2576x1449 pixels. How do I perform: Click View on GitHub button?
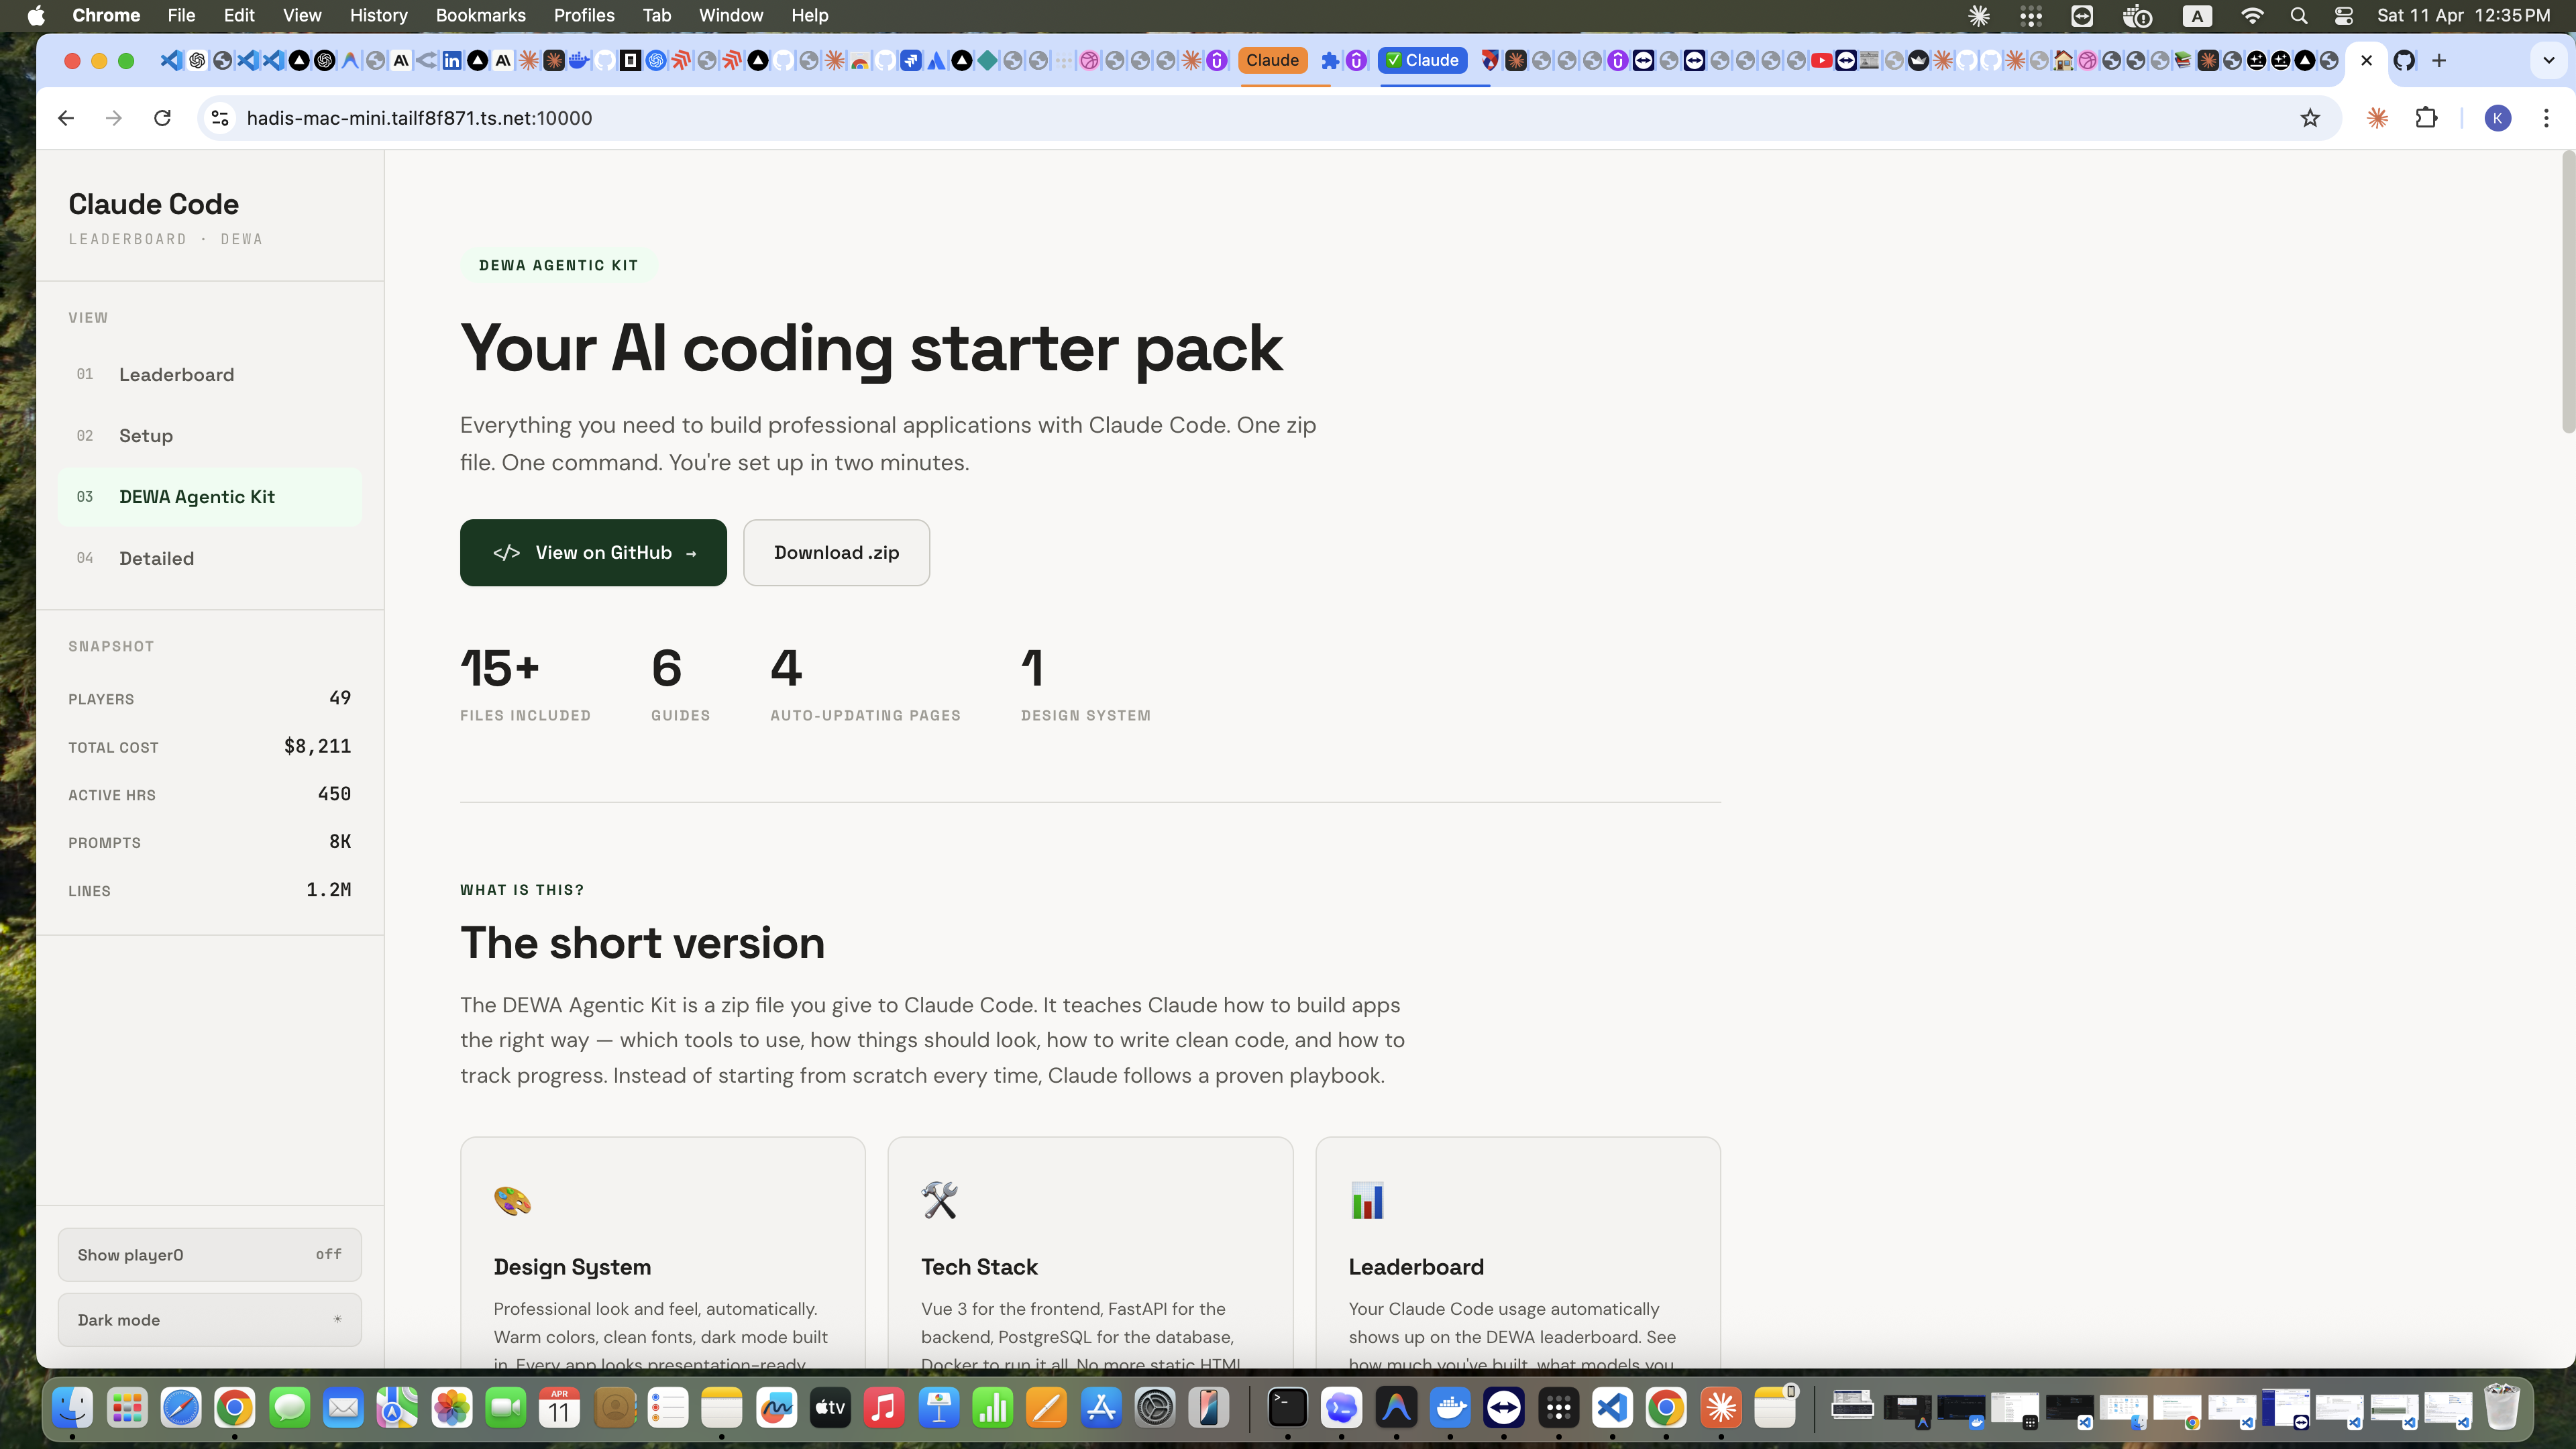(x=593, y=552)
